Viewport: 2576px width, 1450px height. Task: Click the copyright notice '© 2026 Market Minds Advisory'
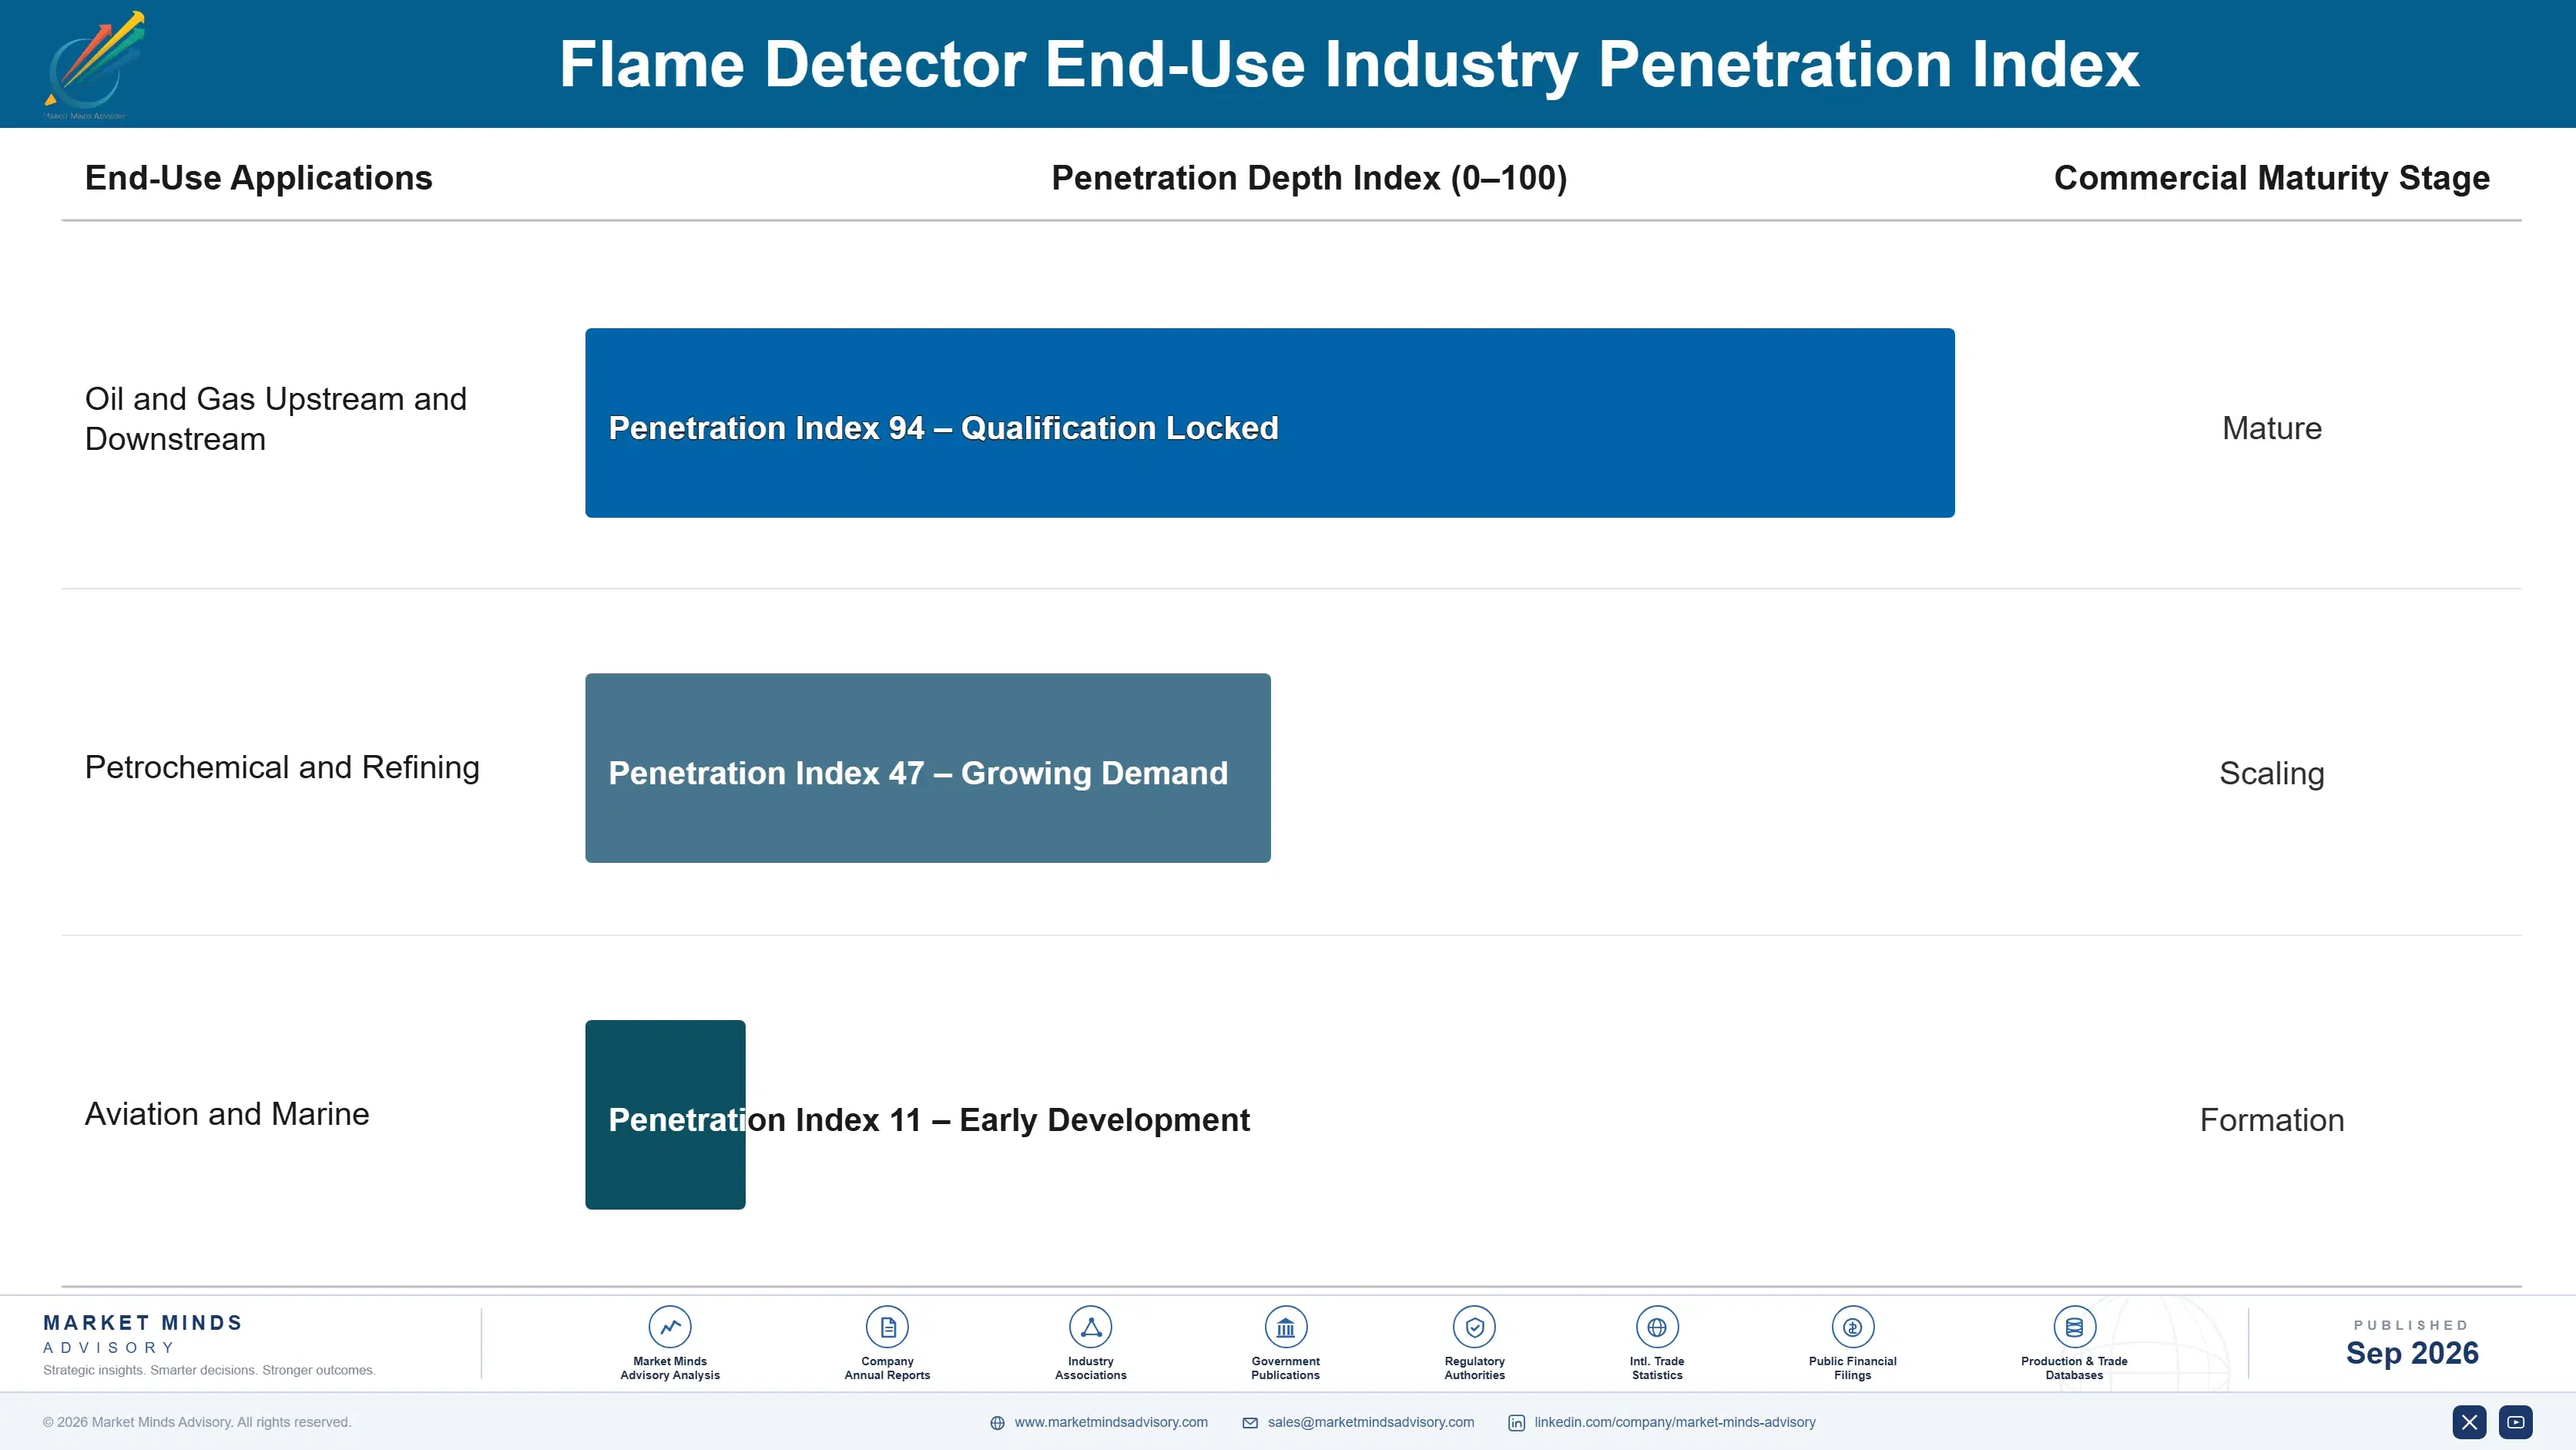pos(197,1422)
